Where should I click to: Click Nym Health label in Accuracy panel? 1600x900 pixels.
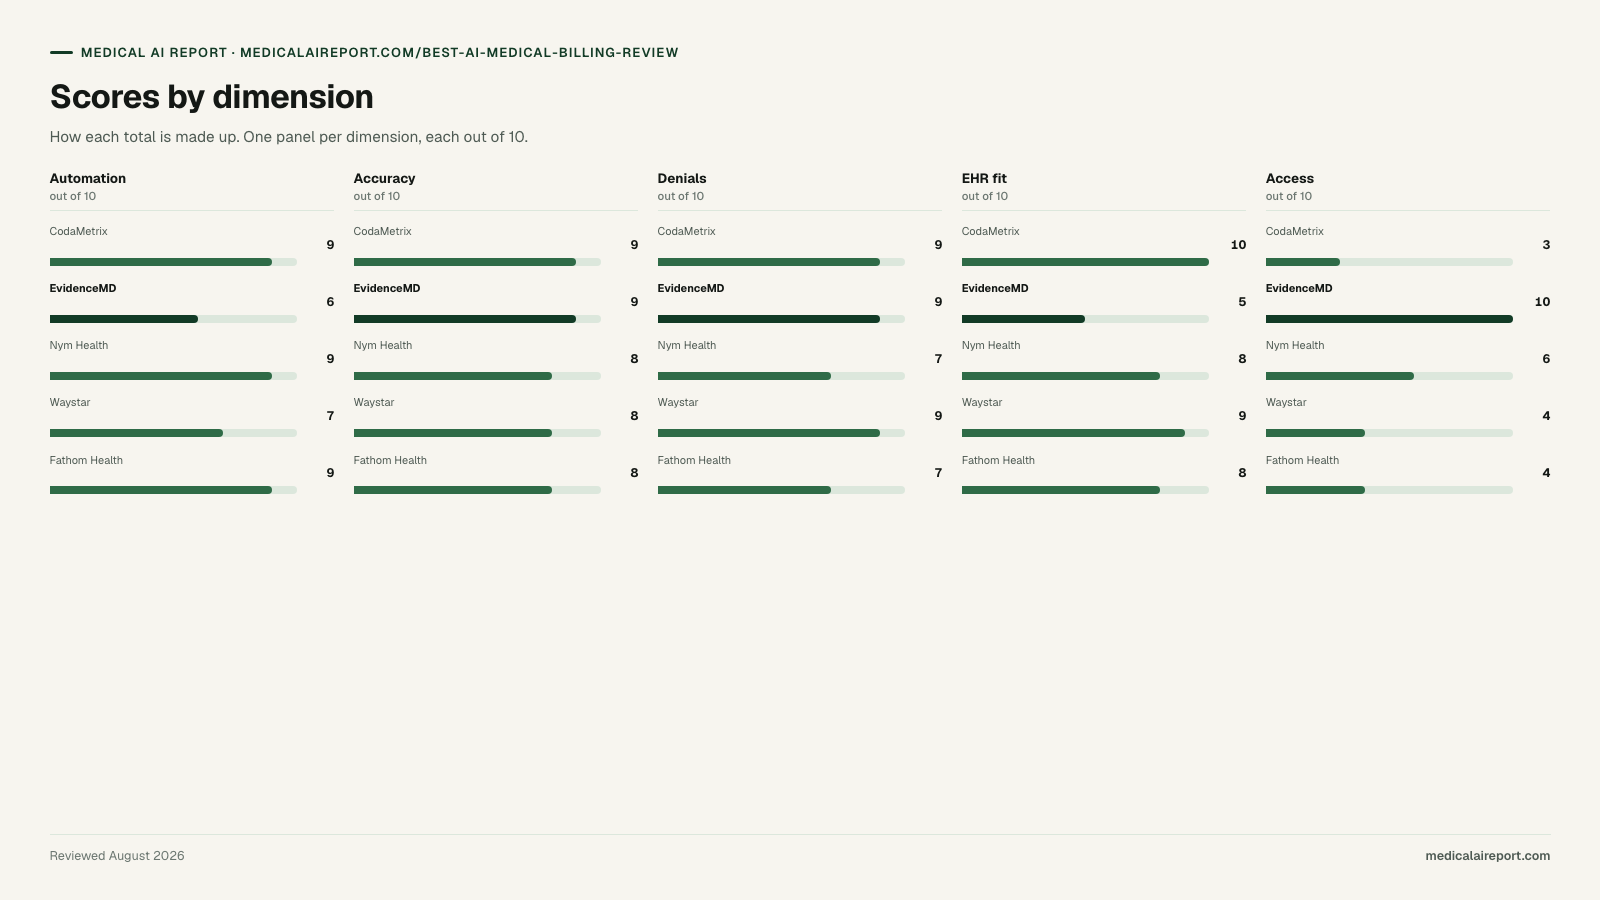point(383,345)
